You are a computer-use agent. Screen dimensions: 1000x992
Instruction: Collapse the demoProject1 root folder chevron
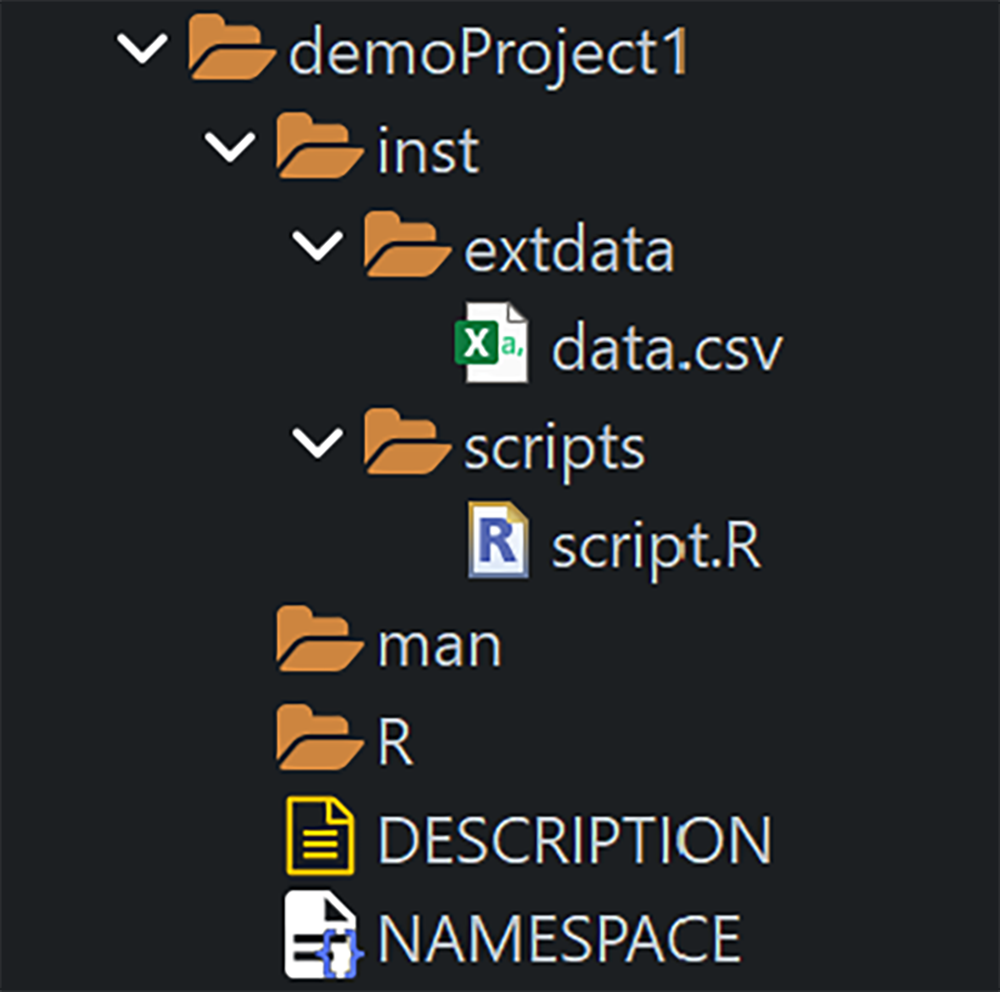[143, 50]
